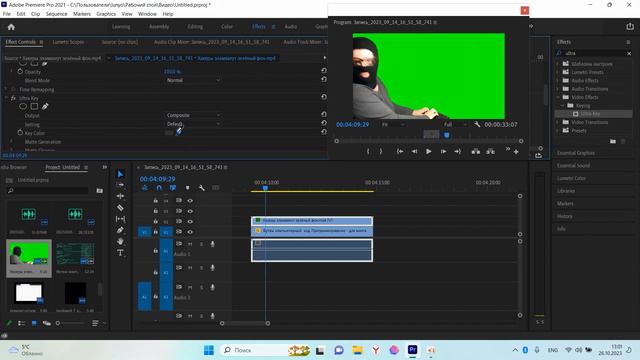Reset the Key Color parameter
Viewport: 640px width, 360px height.
point(324,132)
